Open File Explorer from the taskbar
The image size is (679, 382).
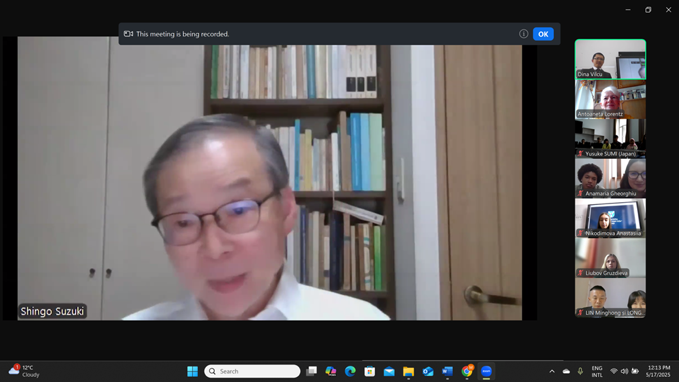(408, 371)
